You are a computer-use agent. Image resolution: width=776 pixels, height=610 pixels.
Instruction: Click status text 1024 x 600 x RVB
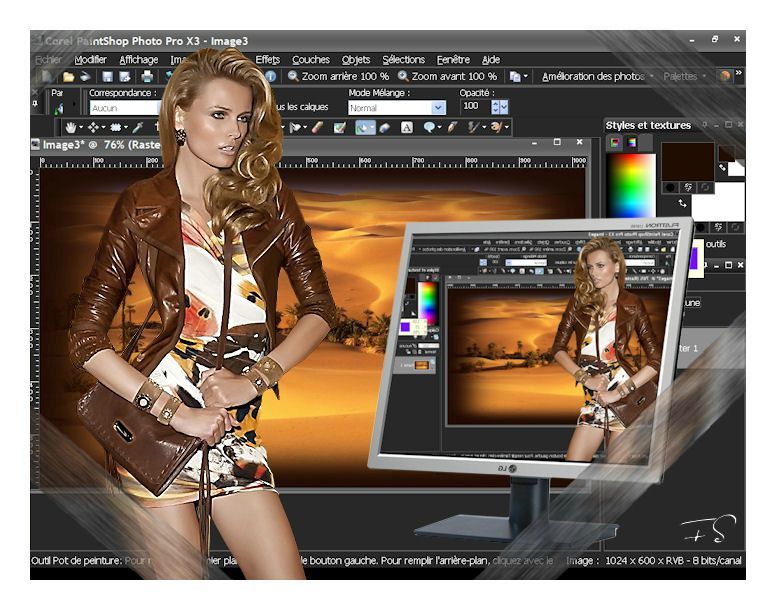click(644, 561)
